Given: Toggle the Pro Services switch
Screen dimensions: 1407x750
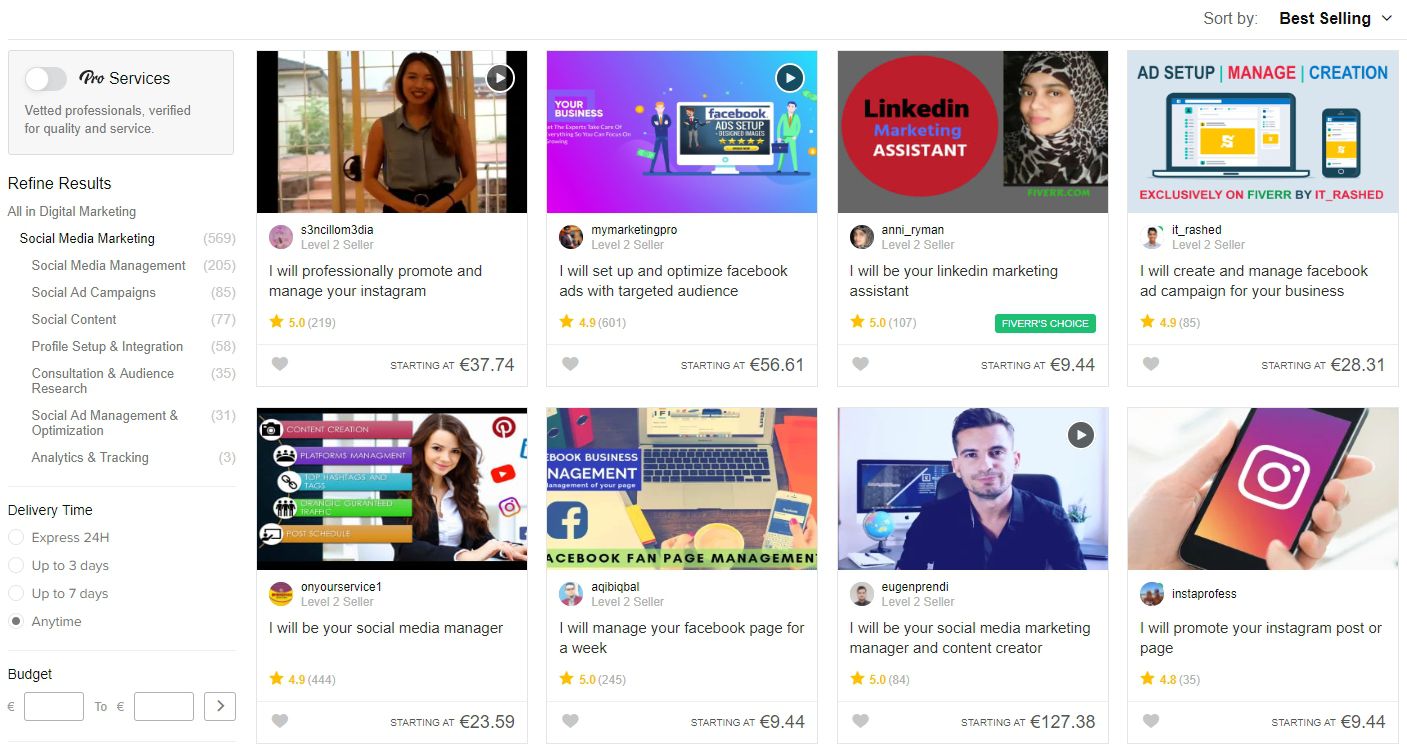Looking at the screenshot, I should [46, 78].
